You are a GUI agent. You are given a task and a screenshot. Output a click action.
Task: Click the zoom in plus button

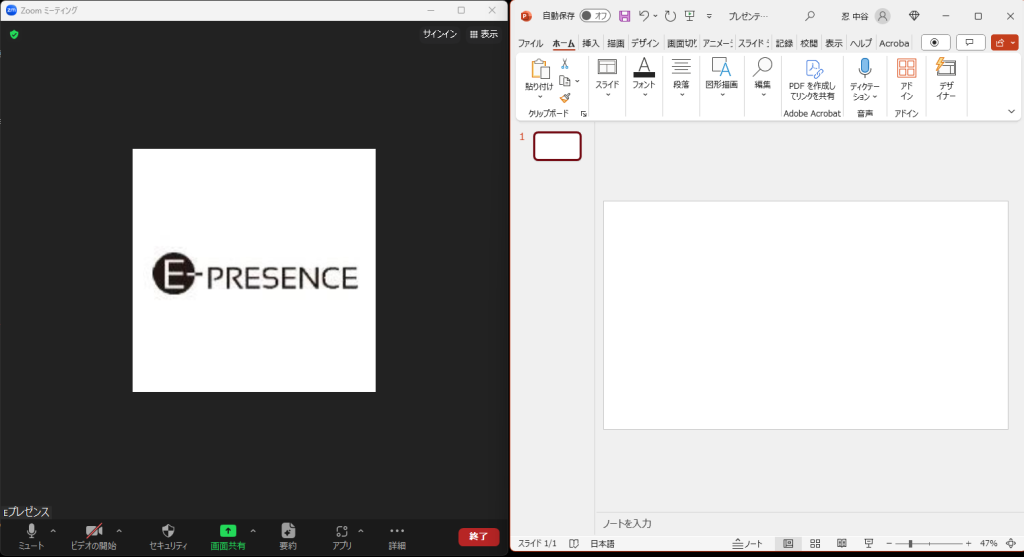click(968, 543)
